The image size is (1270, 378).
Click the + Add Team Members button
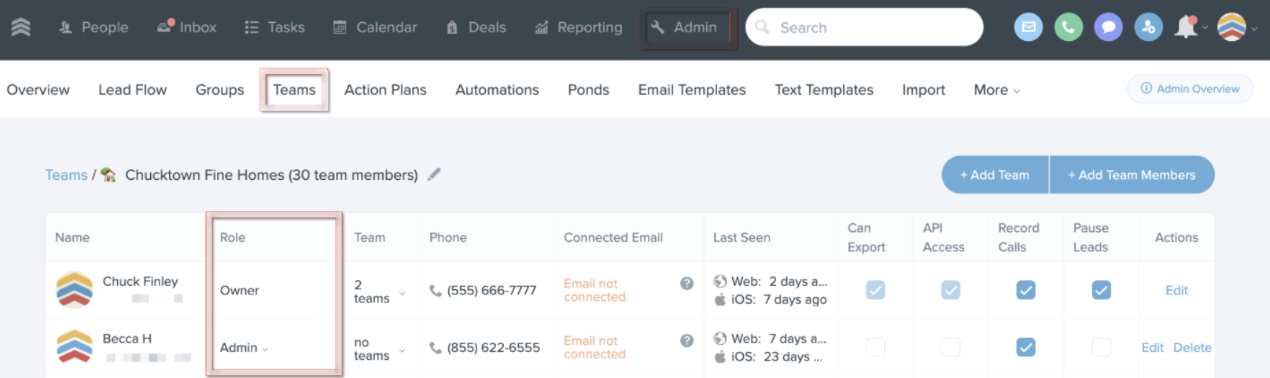click(1132, 175)
